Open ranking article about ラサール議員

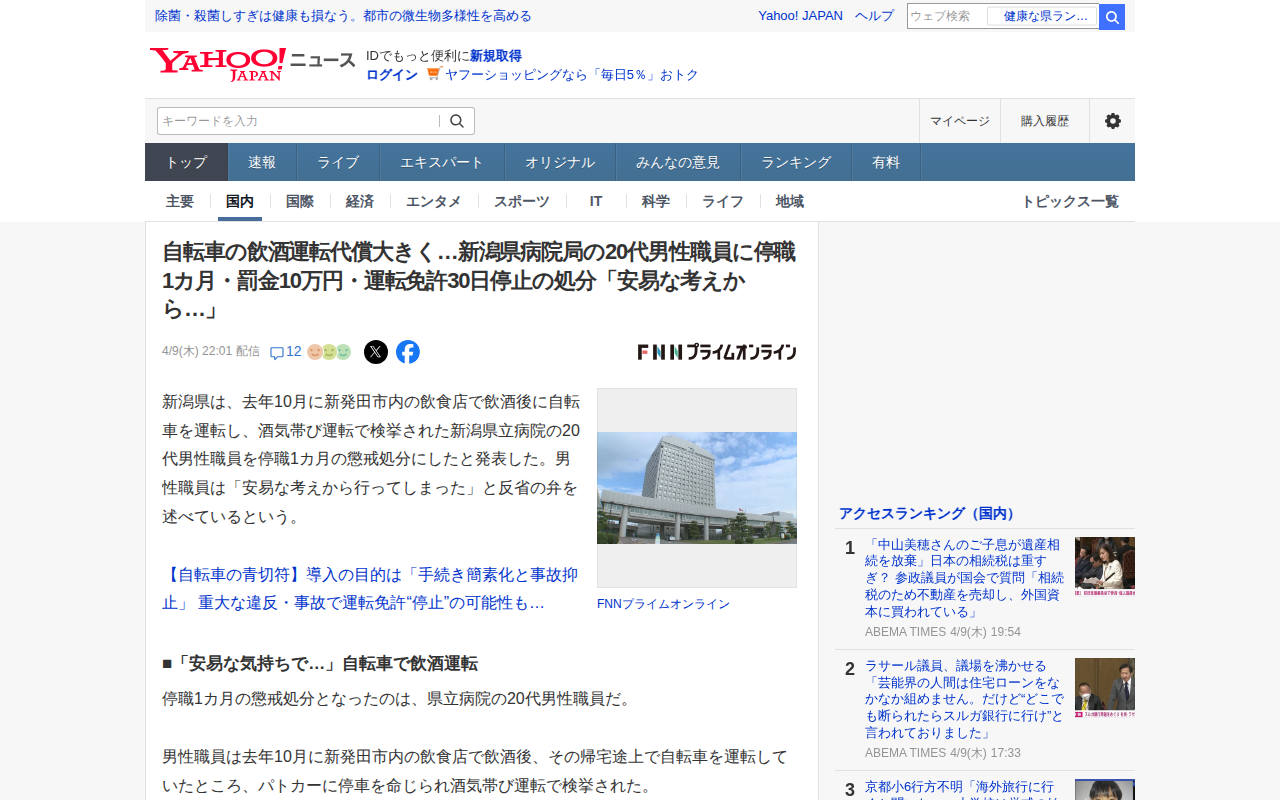(966, 699)
